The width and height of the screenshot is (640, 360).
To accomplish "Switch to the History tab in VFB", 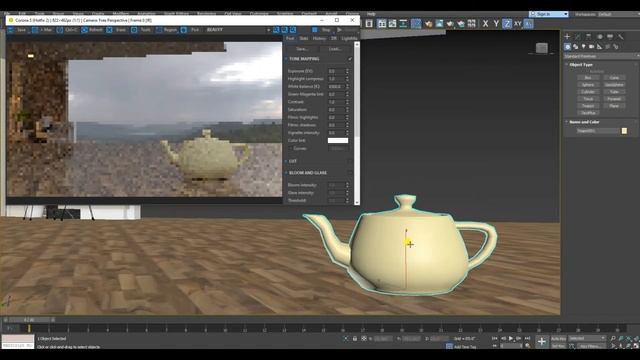I will (319, 38).
